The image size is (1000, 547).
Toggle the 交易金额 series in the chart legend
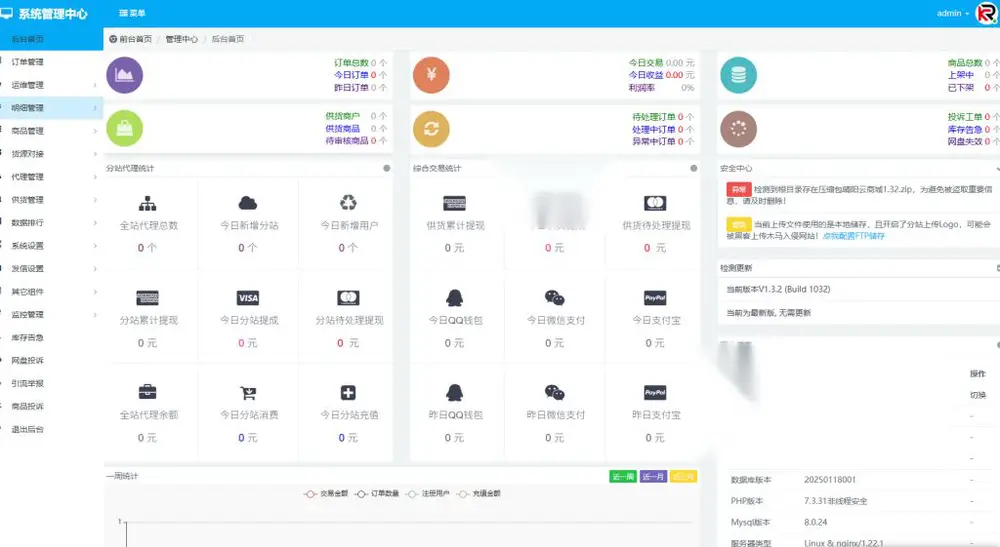coord(326,493)
